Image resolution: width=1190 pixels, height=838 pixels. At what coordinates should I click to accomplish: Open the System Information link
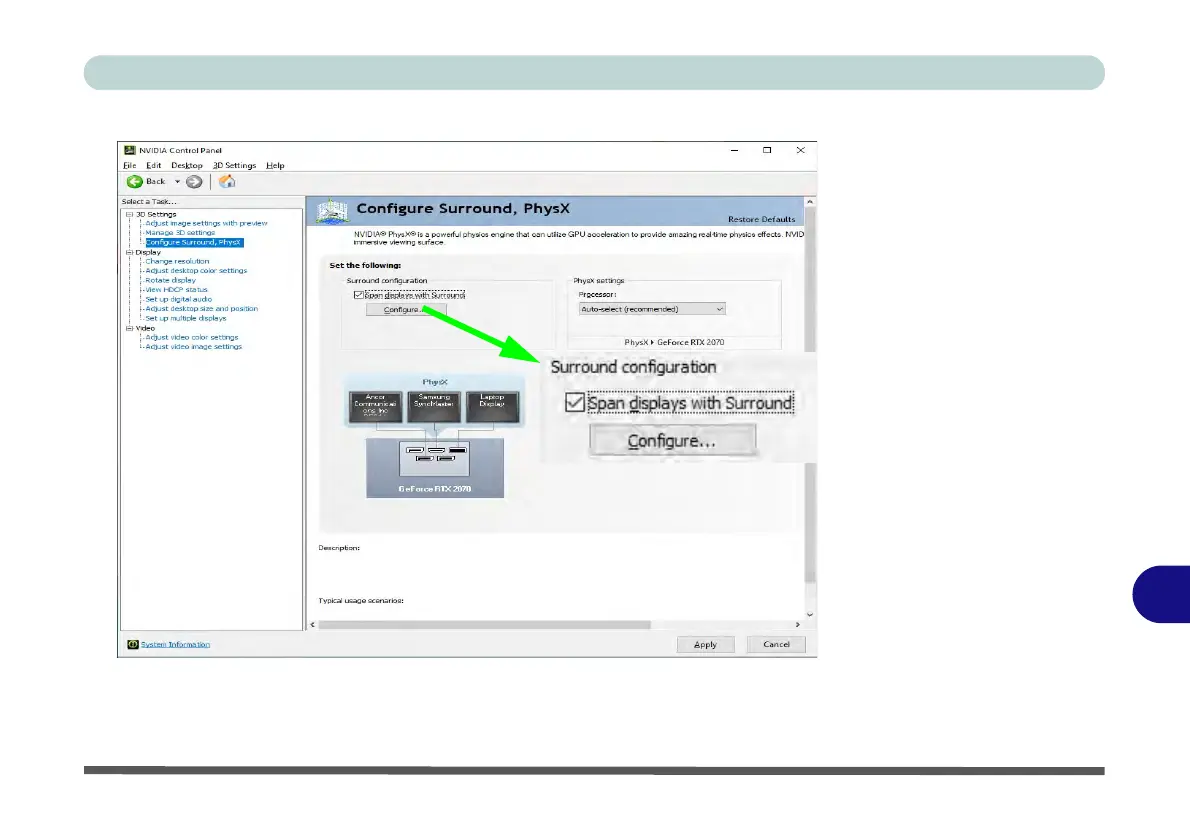click(x=175, y=644)
